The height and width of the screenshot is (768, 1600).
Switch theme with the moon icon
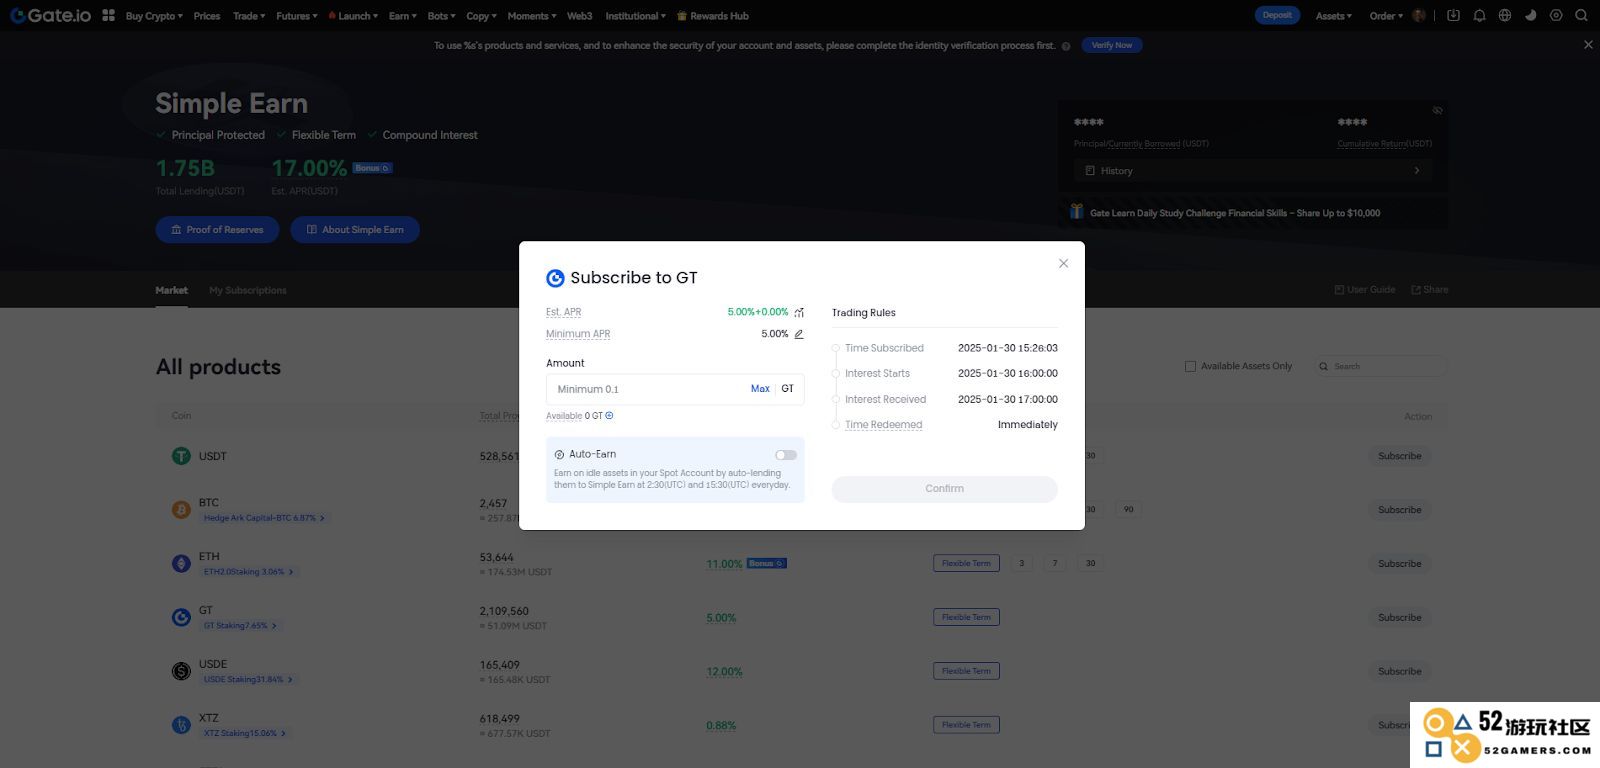1530,15
